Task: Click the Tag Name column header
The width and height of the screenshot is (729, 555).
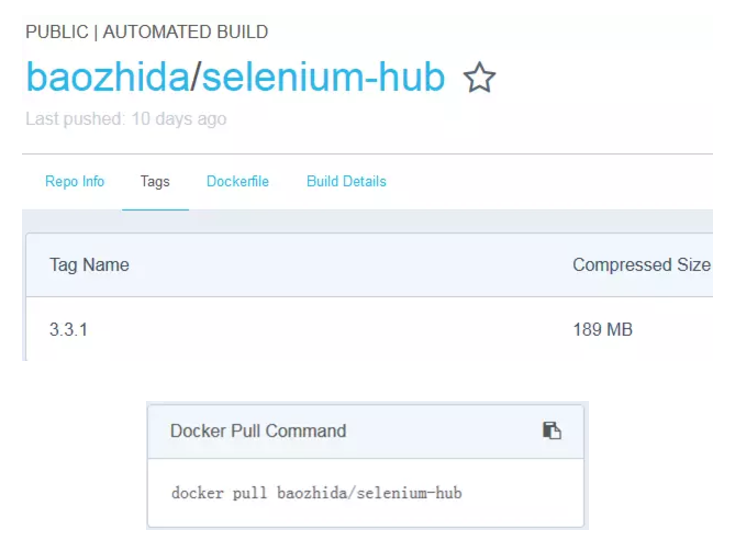Action: [89, 265]
